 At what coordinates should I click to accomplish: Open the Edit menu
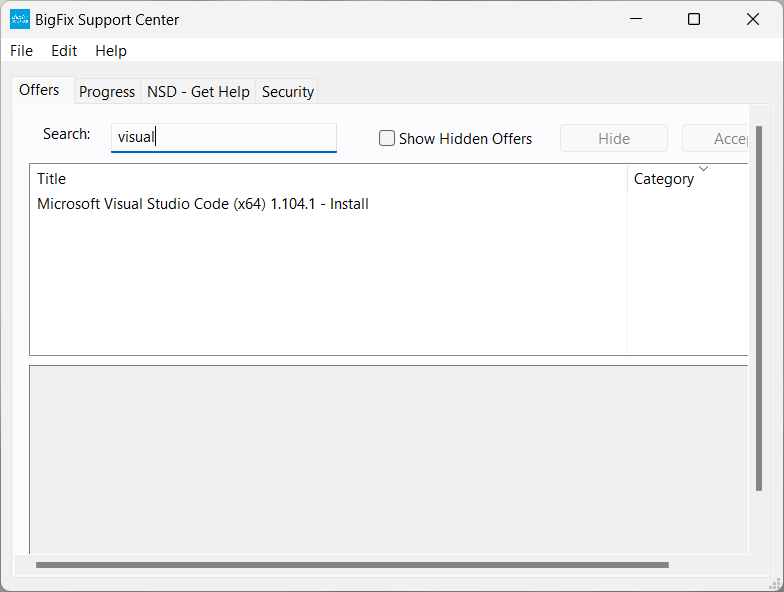[64, 51]
